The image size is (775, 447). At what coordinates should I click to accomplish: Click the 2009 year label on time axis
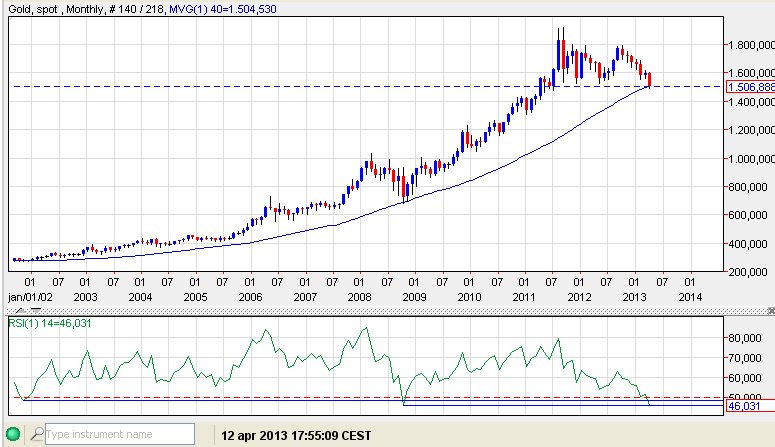coord(414,297)
